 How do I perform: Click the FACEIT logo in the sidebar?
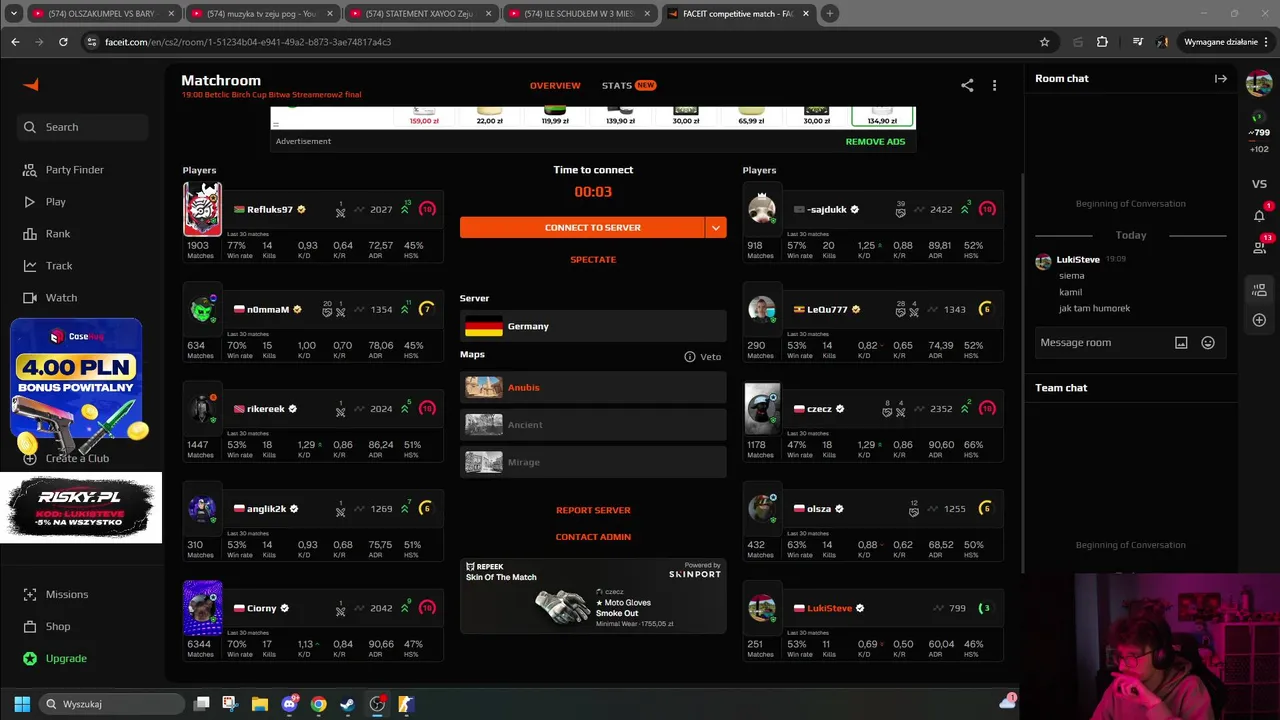31,85
